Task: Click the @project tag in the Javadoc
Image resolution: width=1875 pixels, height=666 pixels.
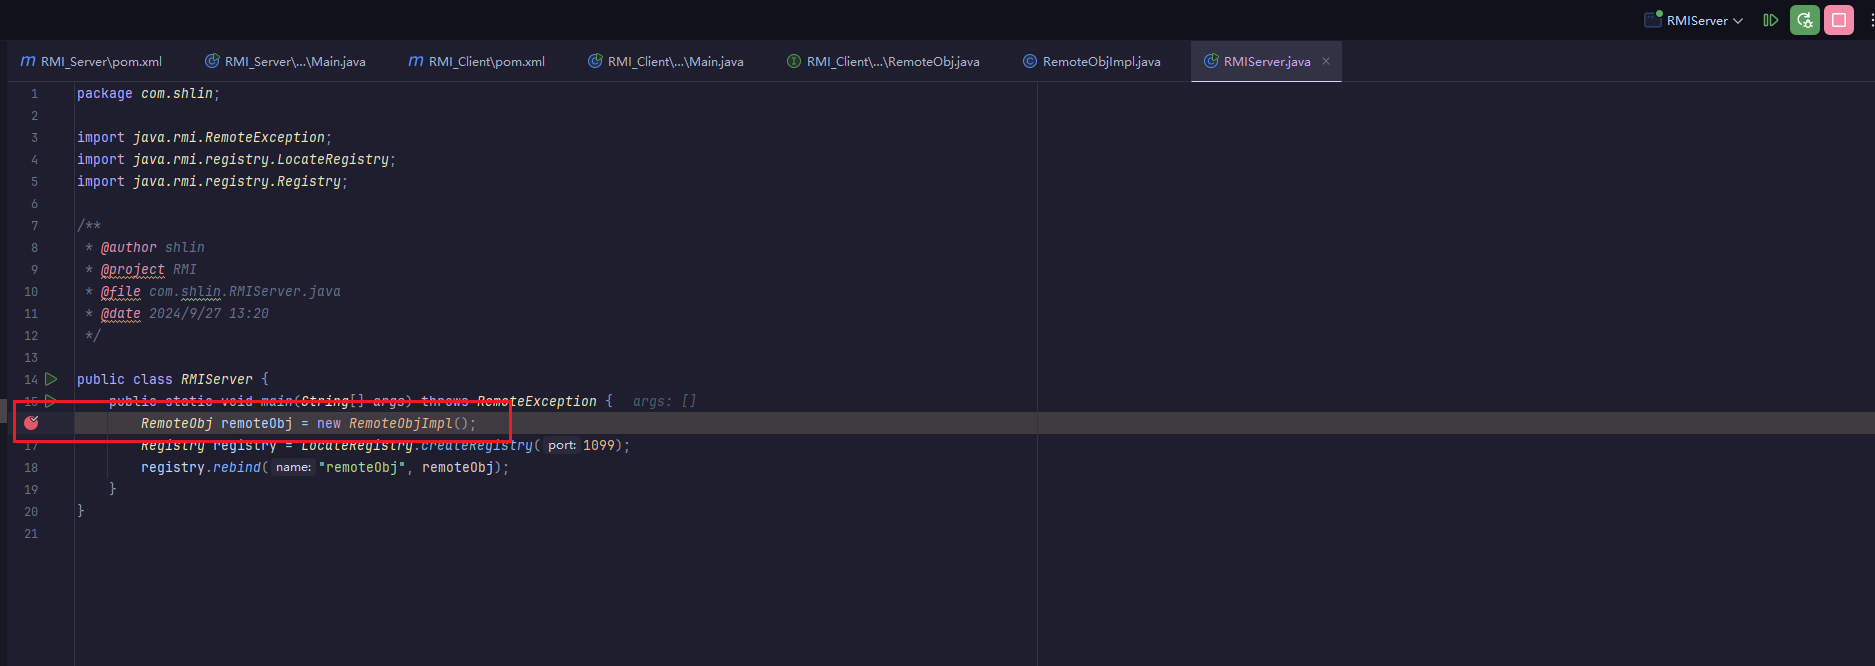Action: point(133,269)
